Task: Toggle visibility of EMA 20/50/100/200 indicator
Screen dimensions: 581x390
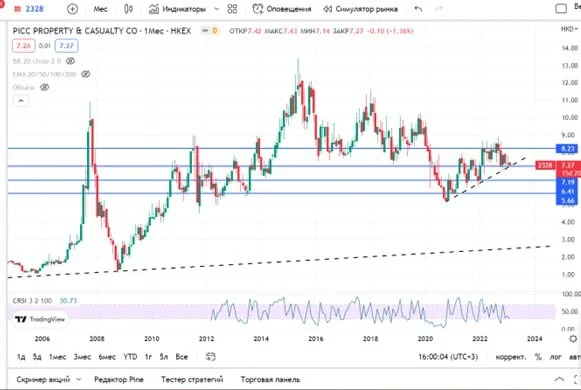Action: pyautogui.click(x=86, y=74)
